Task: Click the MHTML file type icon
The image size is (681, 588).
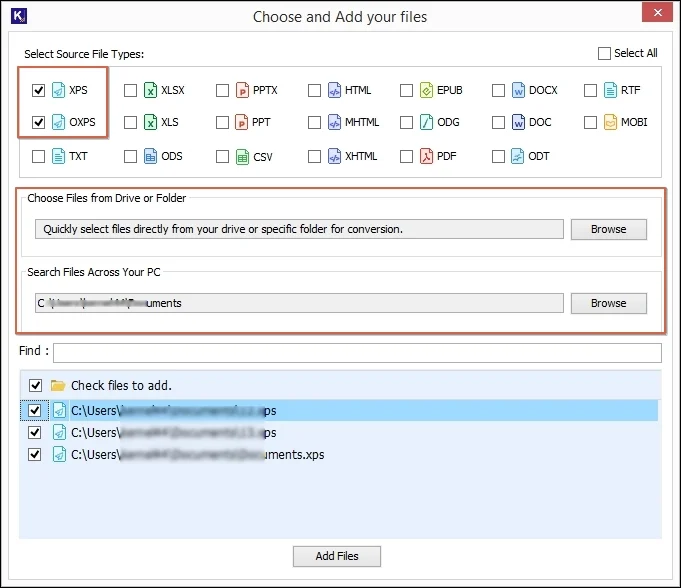Action: (x=334, y=122)
